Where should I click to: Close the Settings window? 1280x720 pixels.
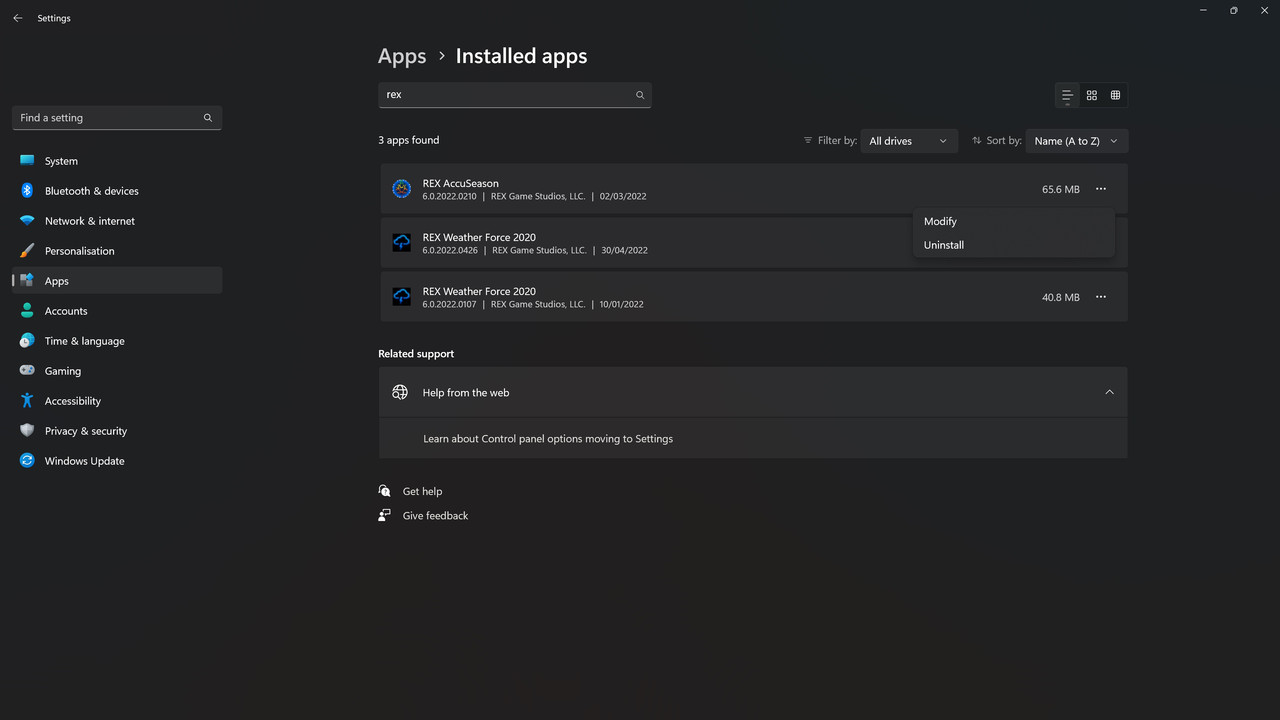(1264, 10)
